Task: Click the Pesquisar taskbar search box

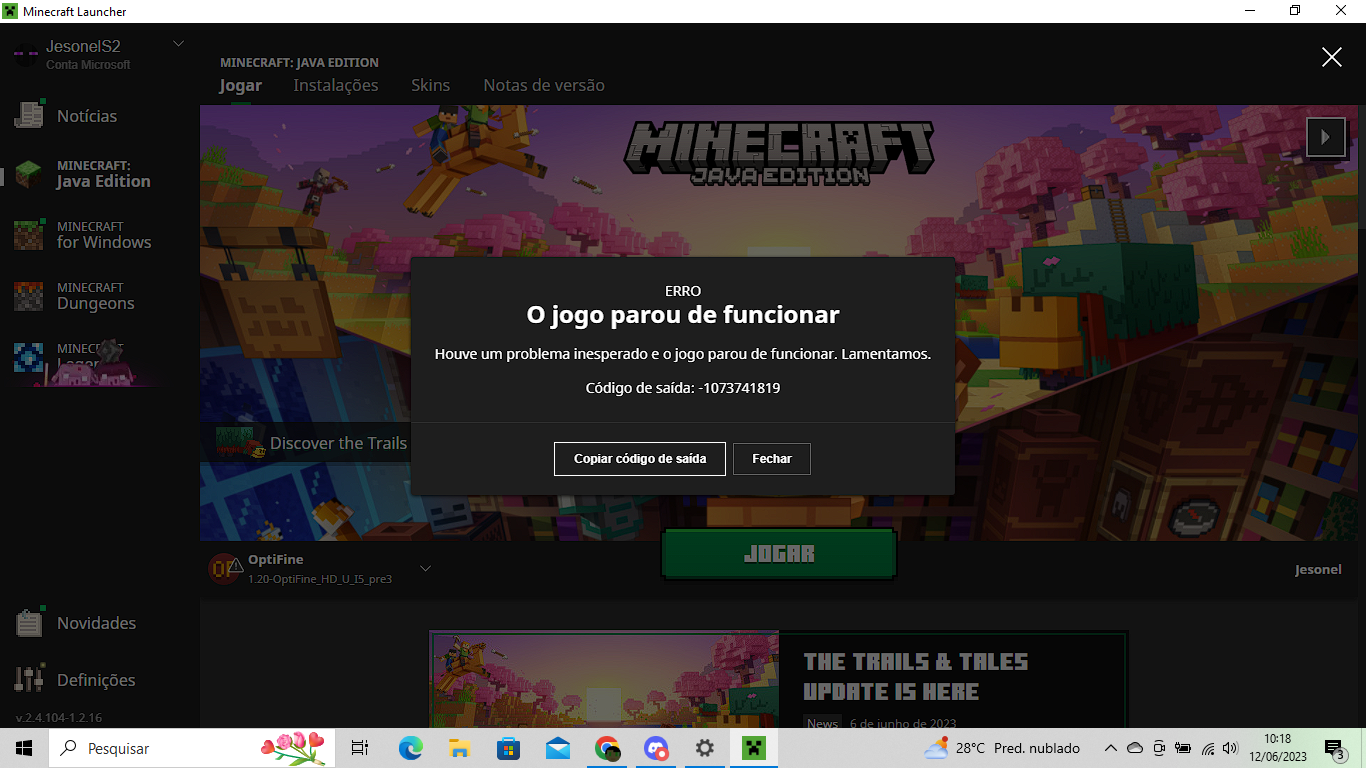Action: tap(190, 748)
